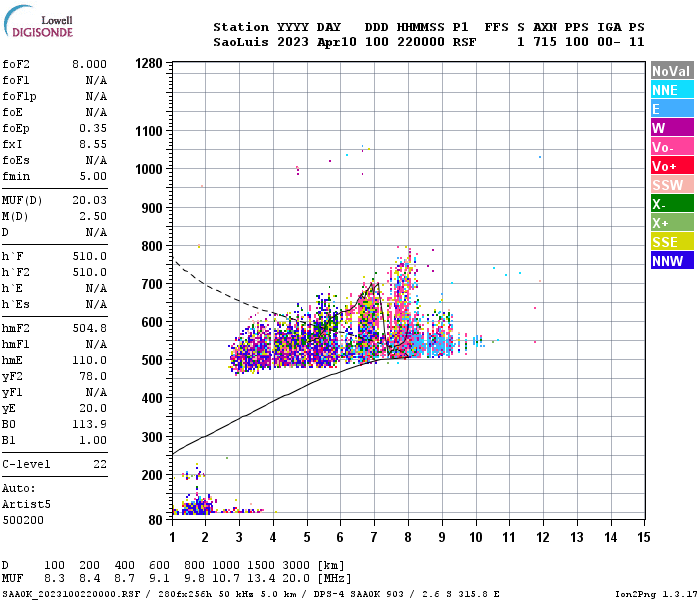Click the SAA0K_2023100220000.RSF file name

(71, 594)
